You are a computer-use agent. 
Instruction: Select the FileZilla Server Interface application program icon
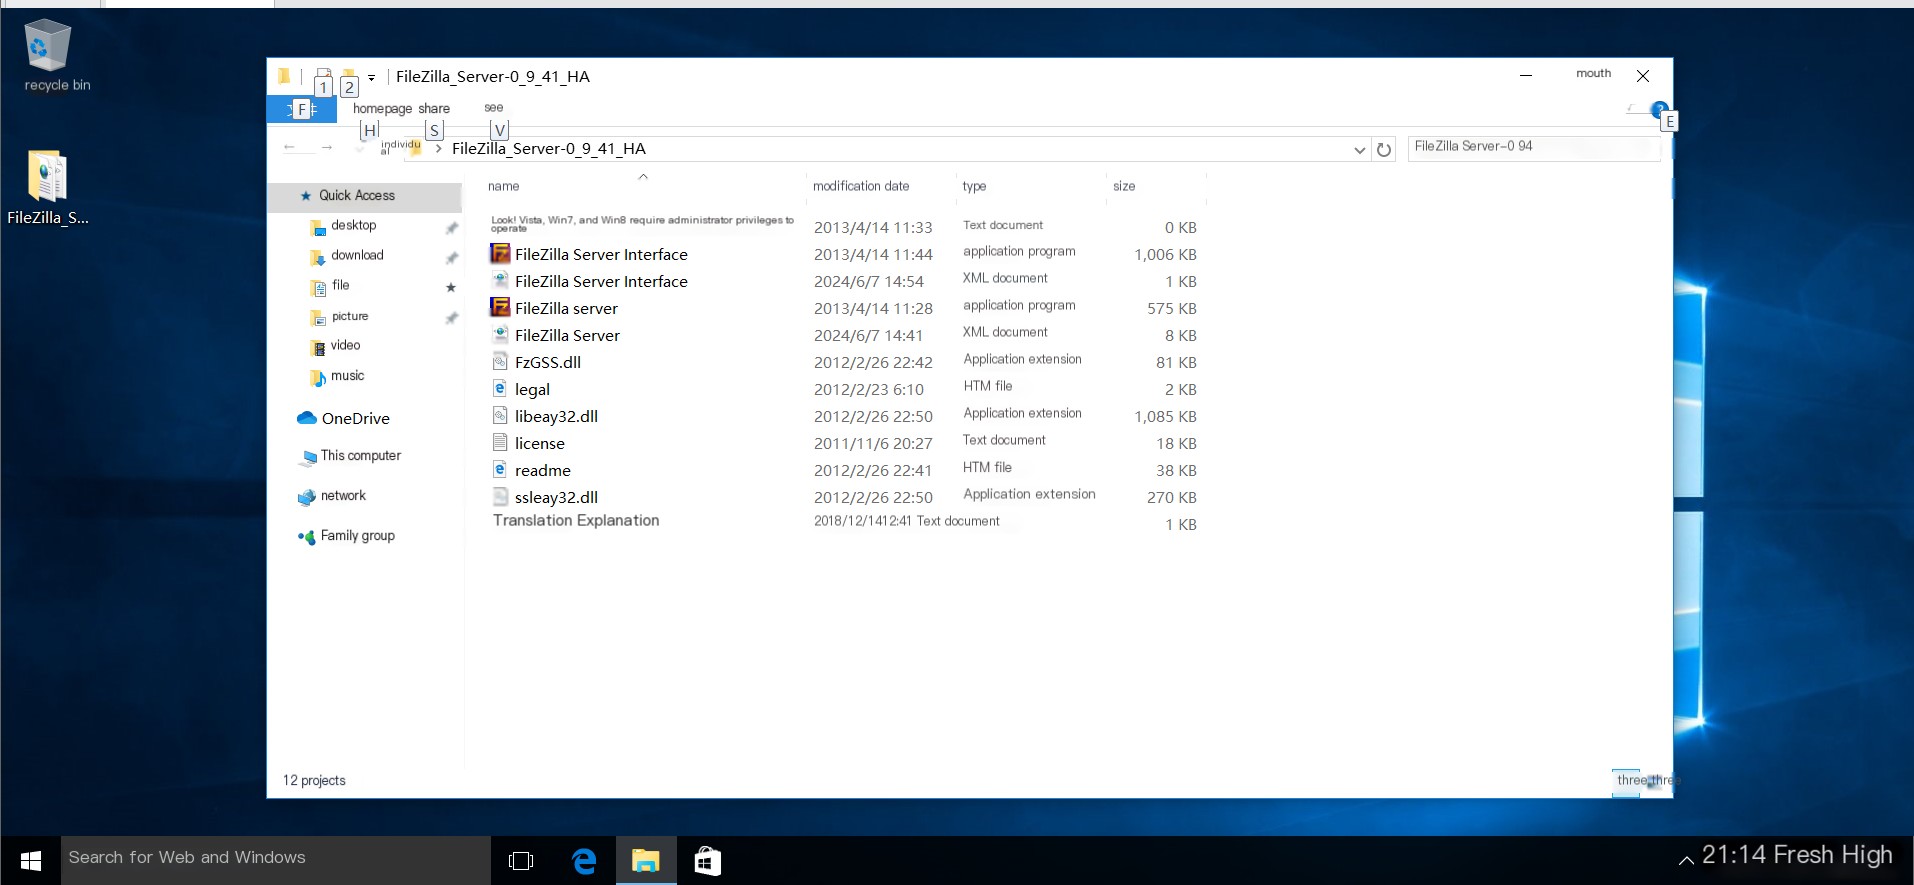tap(500, 254)
